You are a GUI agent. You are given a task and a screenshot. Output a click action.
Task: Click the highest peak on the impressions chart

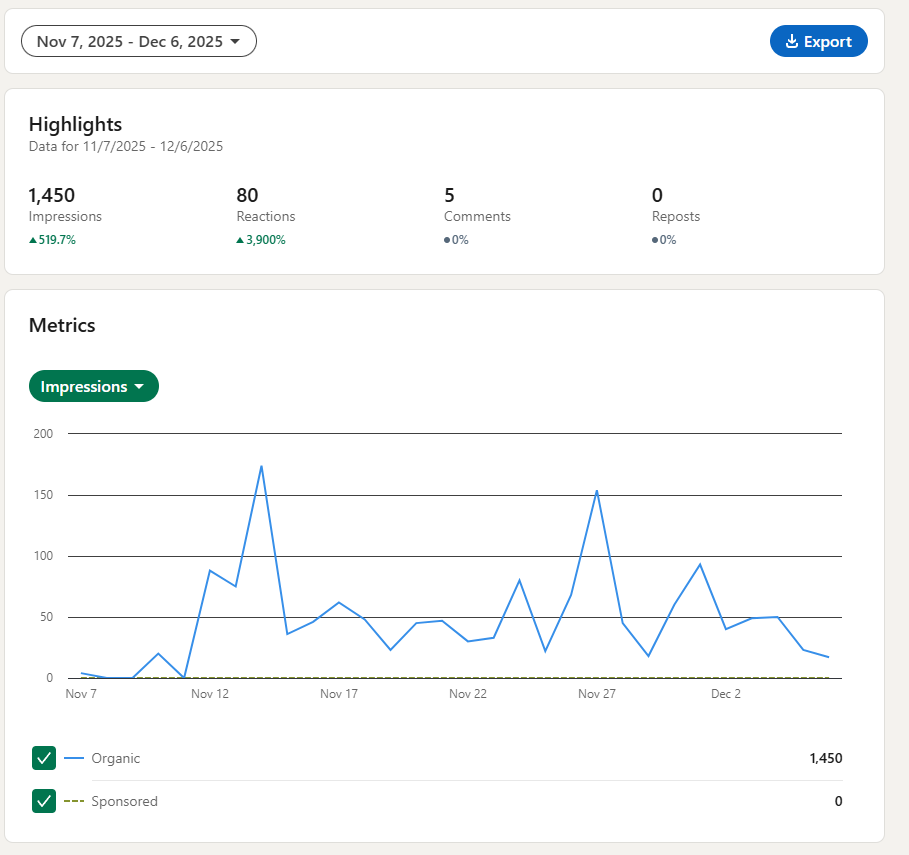[261, 466]
